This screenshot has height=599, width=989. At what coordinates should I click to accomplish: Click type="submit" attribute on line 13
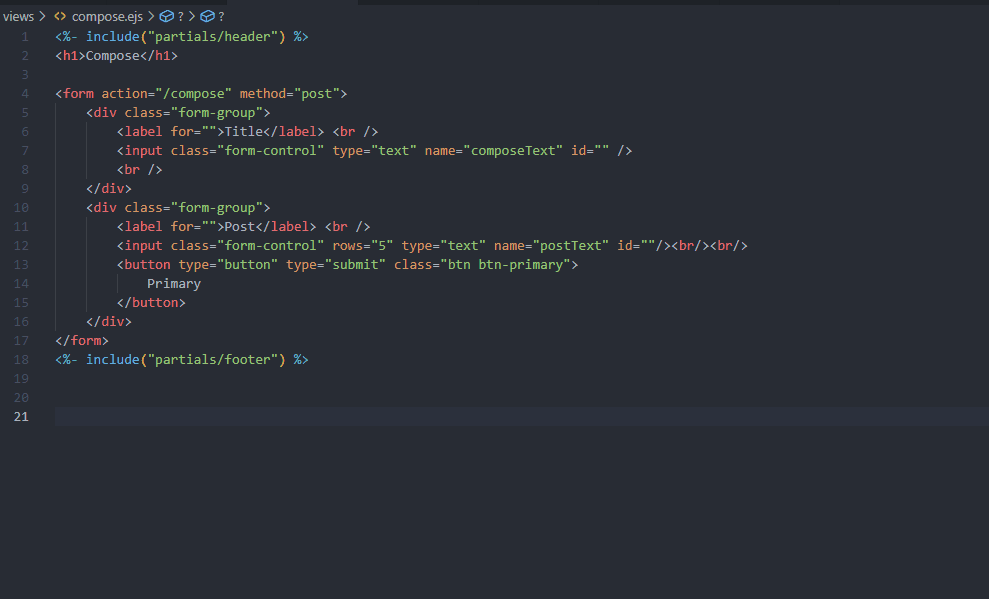[x=336, y=264]
